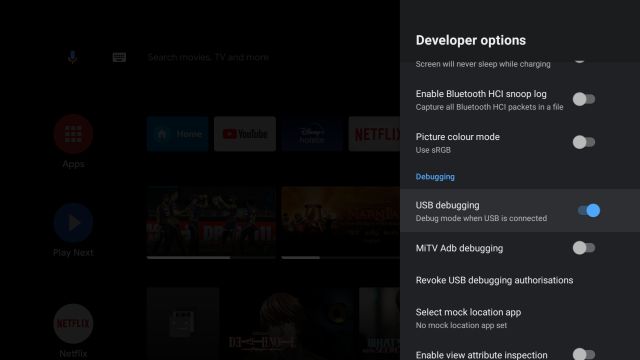This screenshot has height=360, width=640.
Task: Open the Home app tile
Action: [x=178, y=134]
